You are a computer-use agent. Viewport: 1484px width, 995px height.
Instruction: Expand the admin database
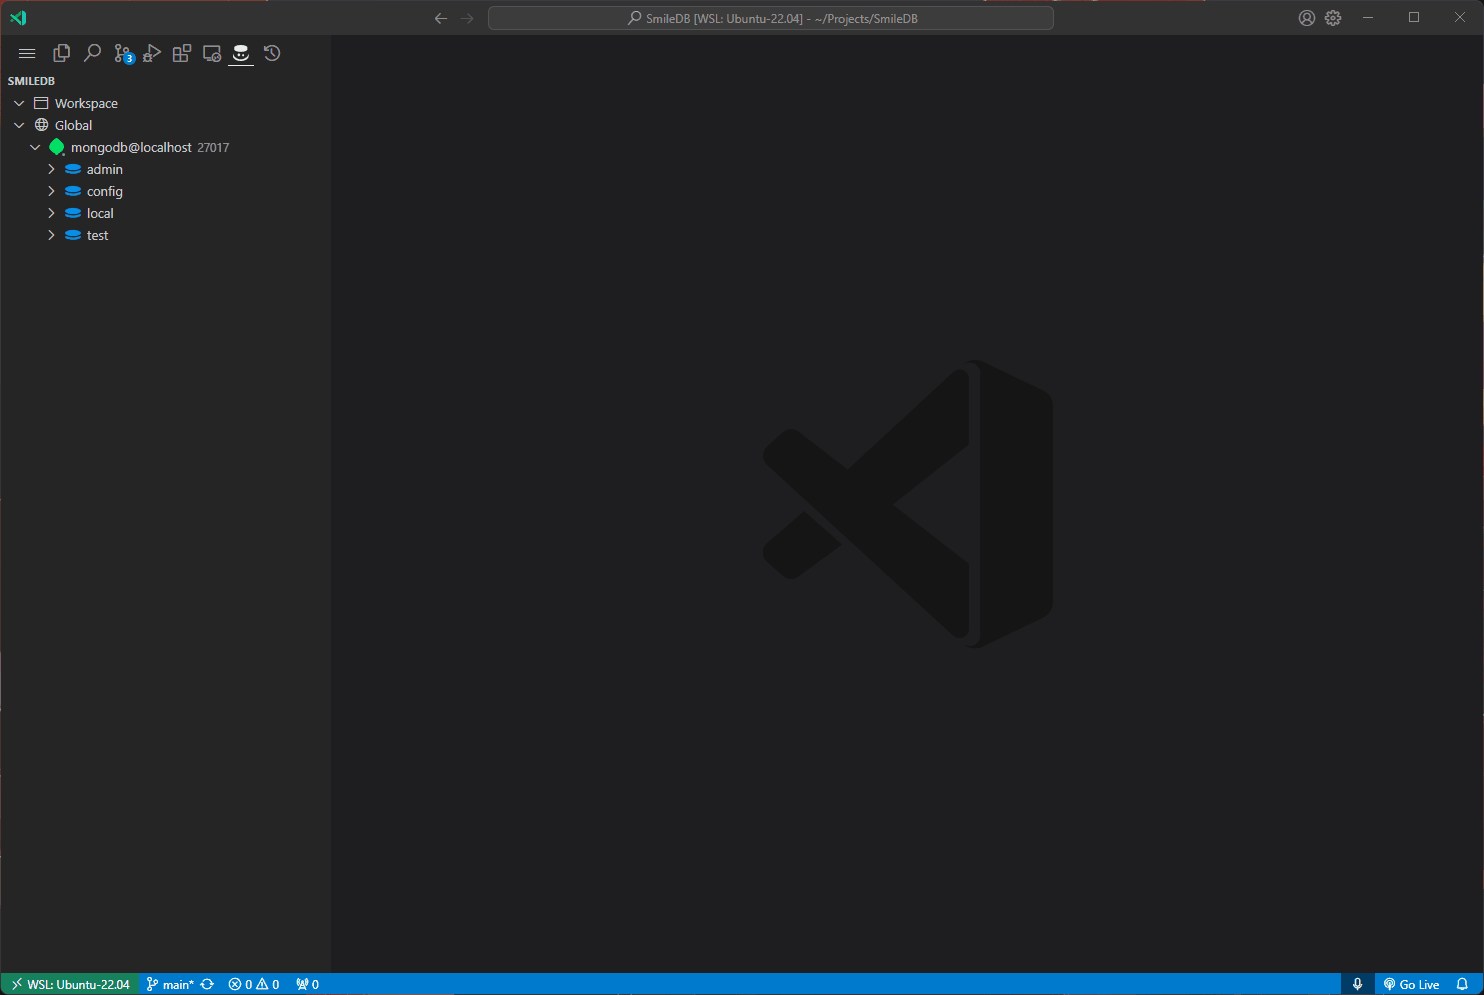tap(51, 169)
